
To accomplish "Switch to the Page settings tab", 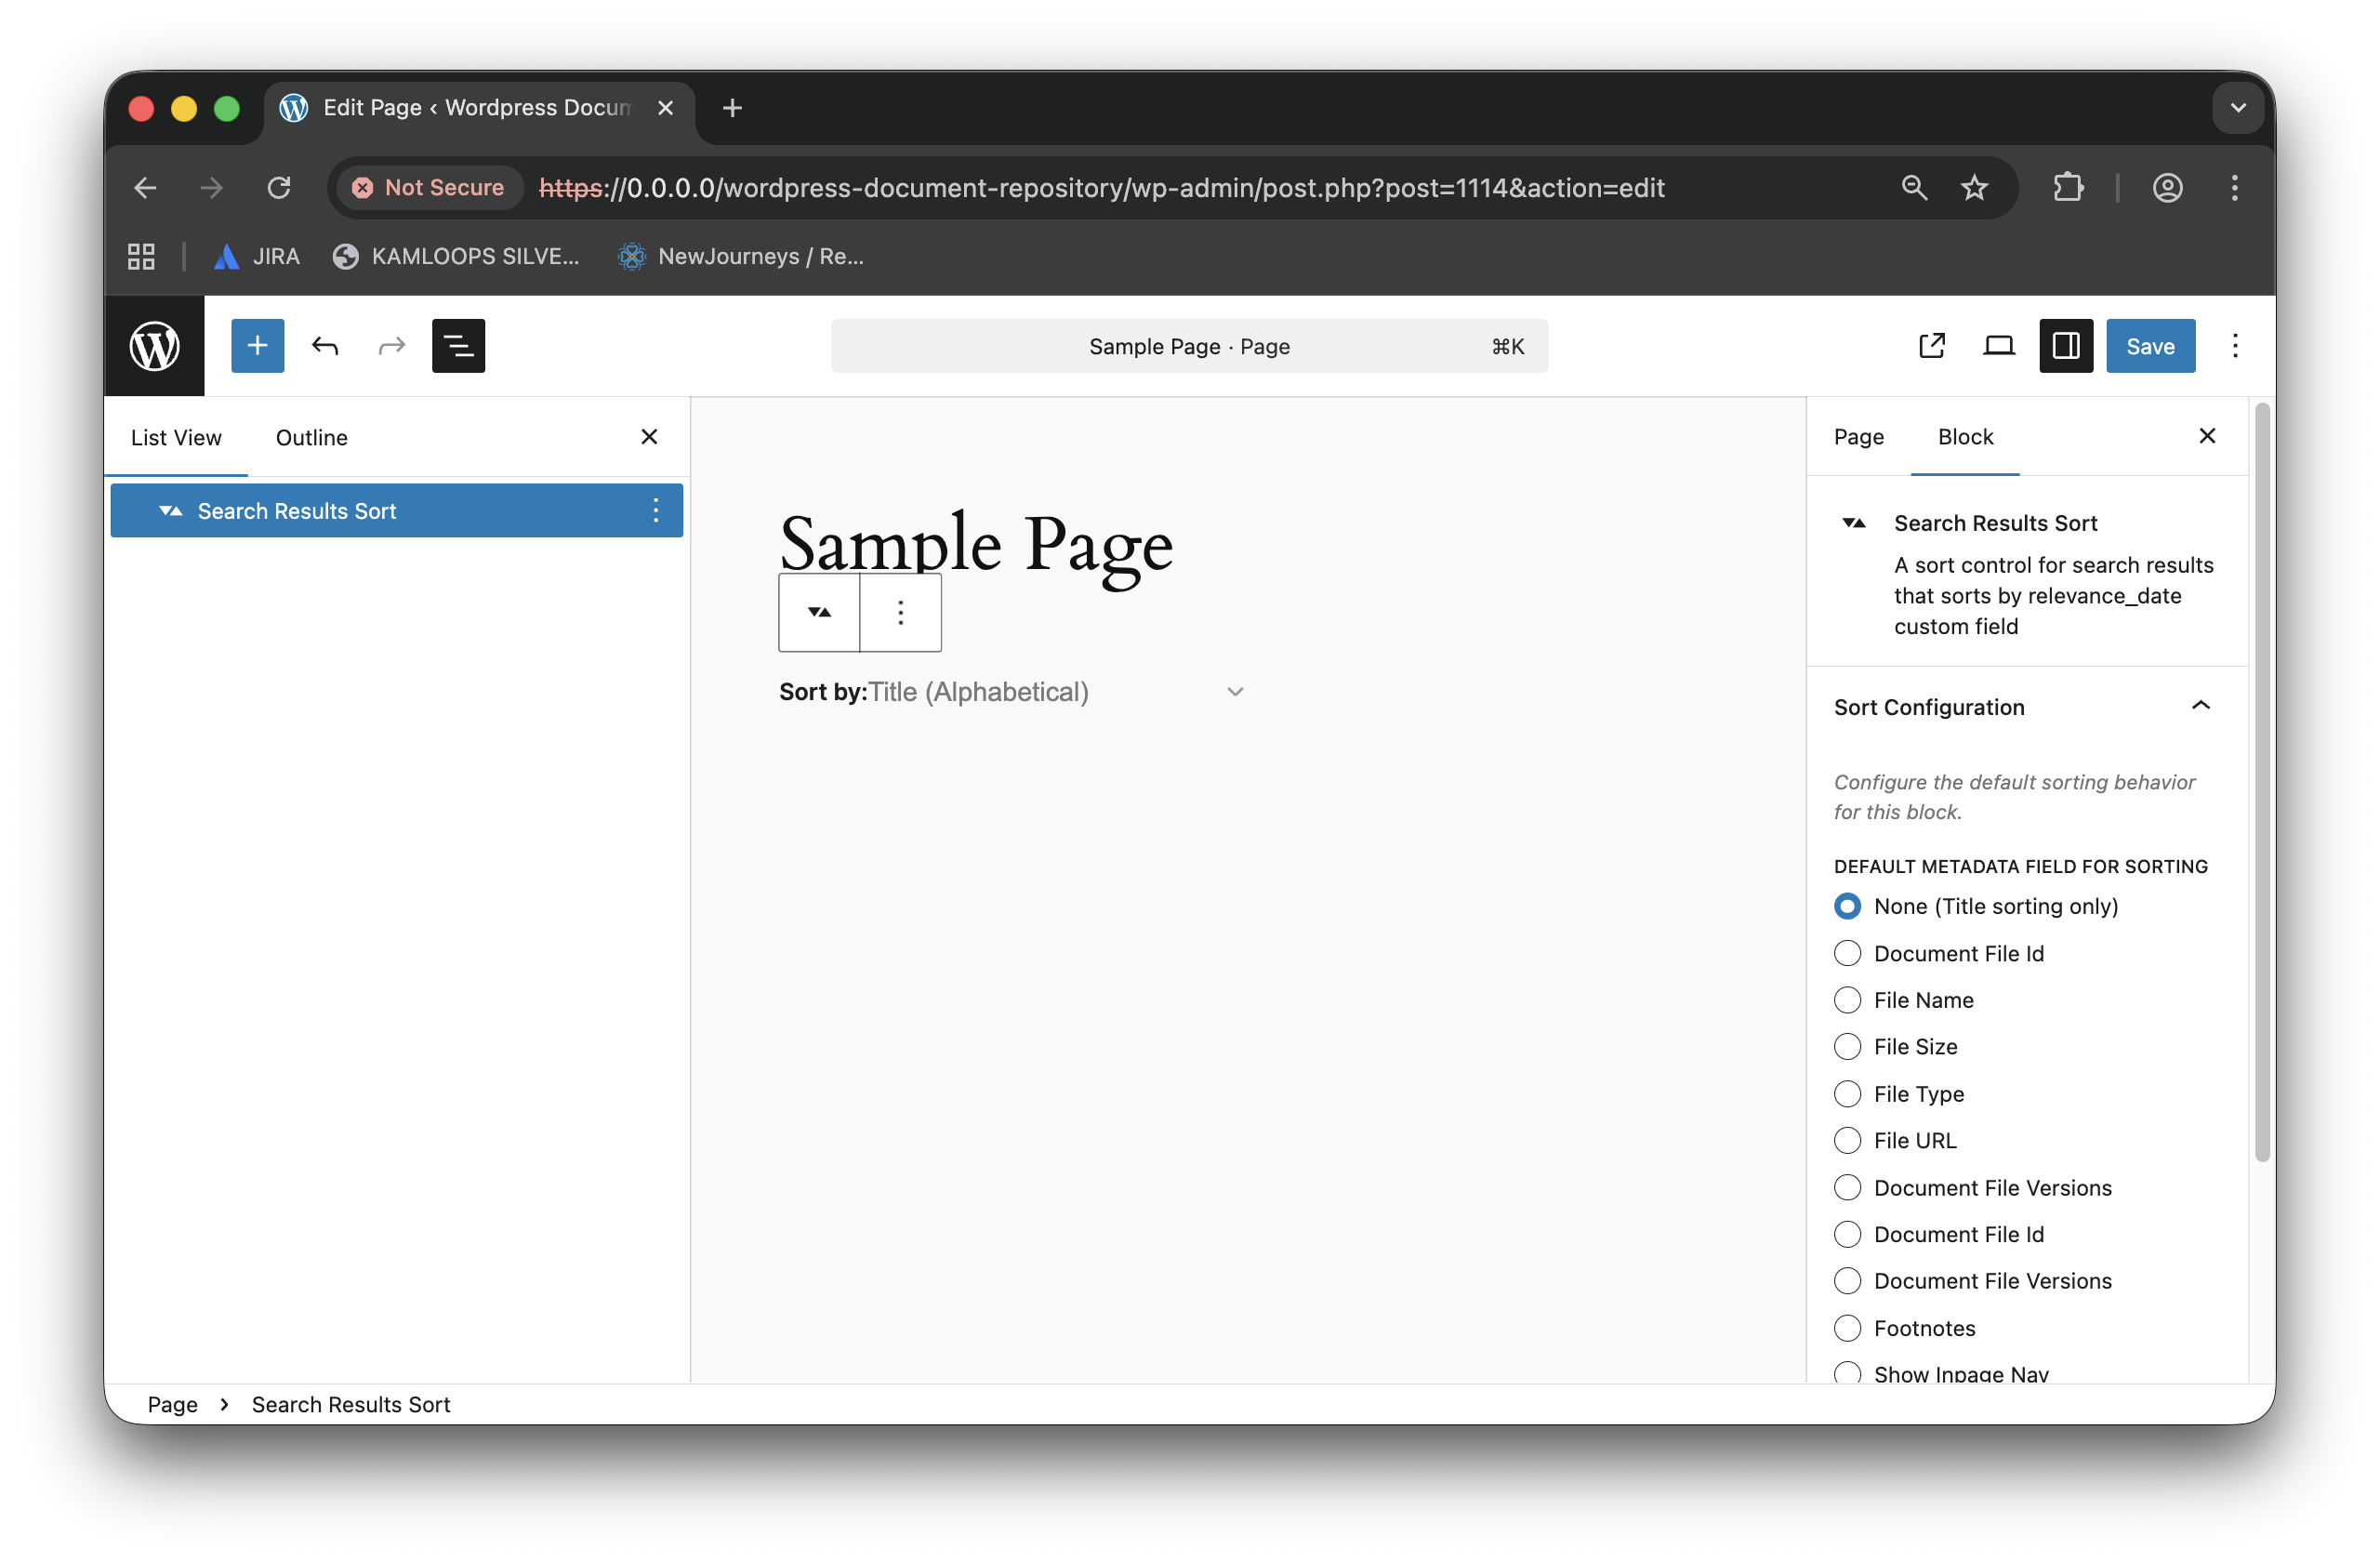I will (x=1858, y=436).
